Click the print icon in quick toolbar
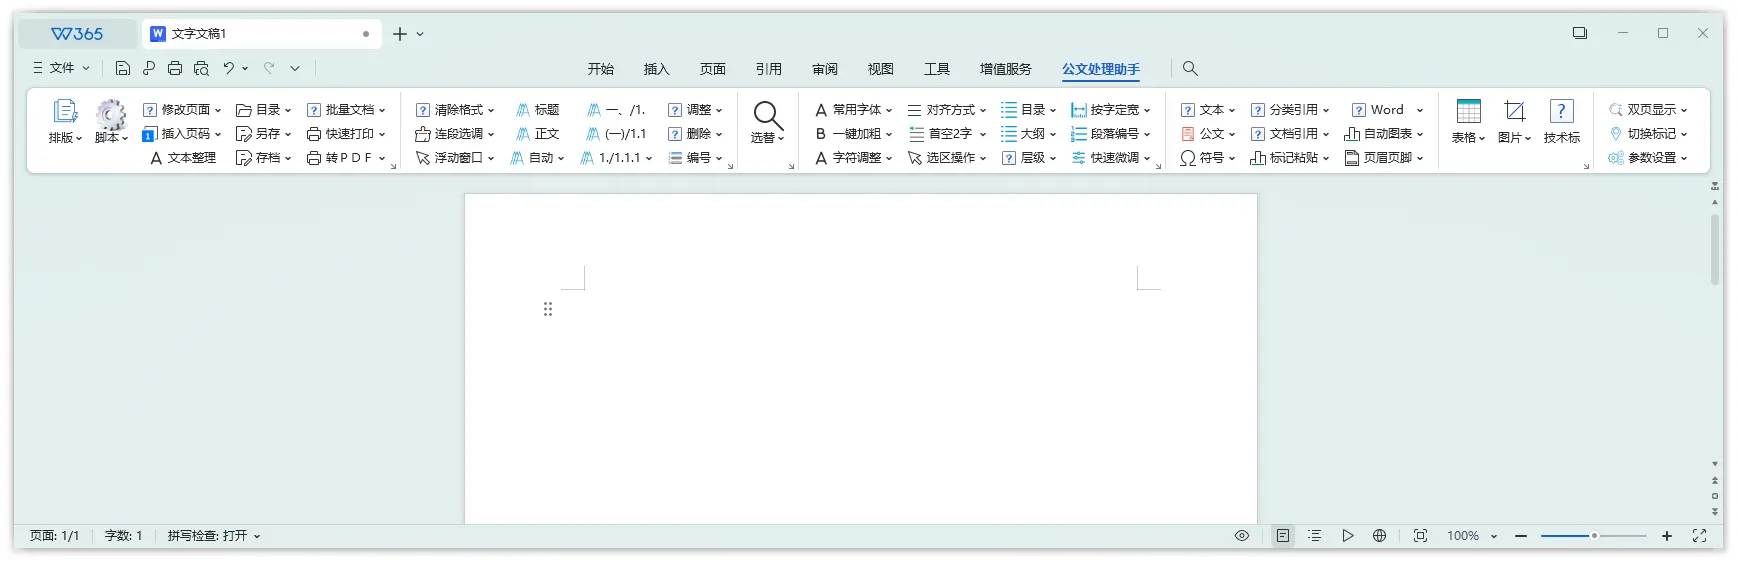Screen dimensions: 1738x562 click(175, 68)
